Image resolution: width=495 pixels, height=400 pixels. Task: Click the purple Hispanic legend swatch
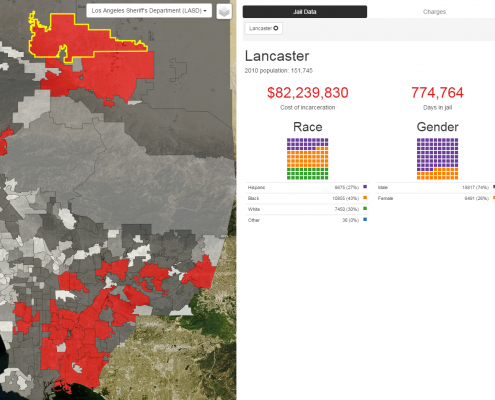pos(365,187)
